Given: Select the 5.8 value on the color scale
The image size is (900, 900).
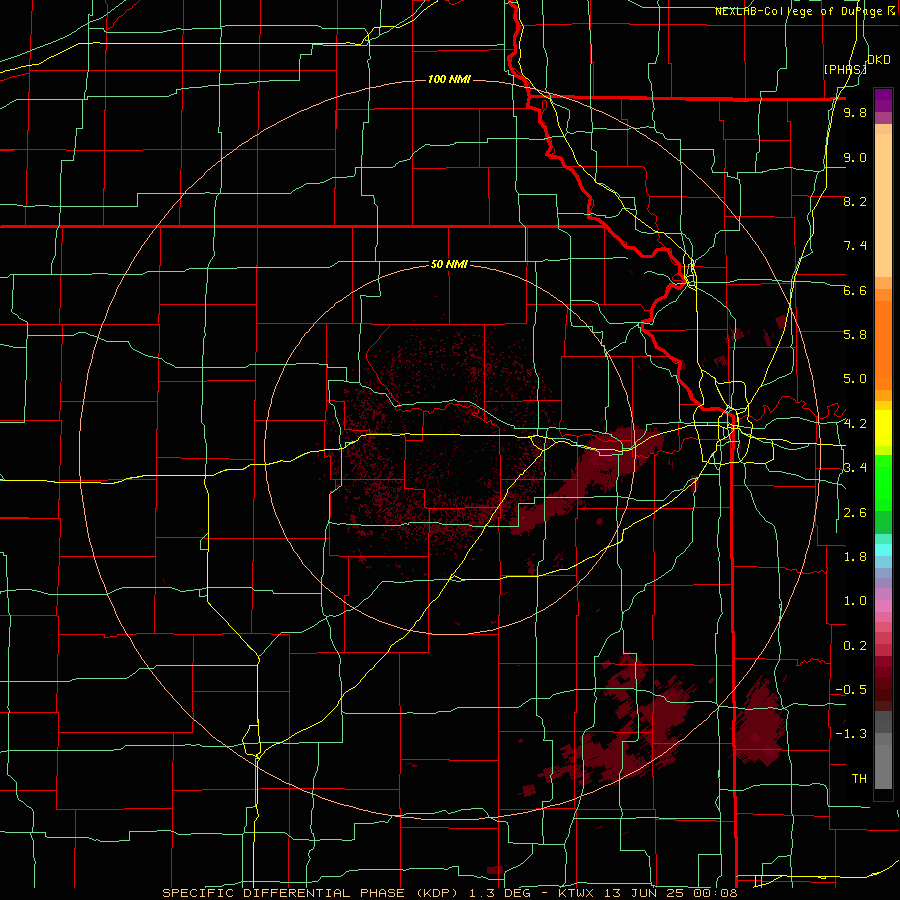Looking at the screenshot, I should coord(855,334).
